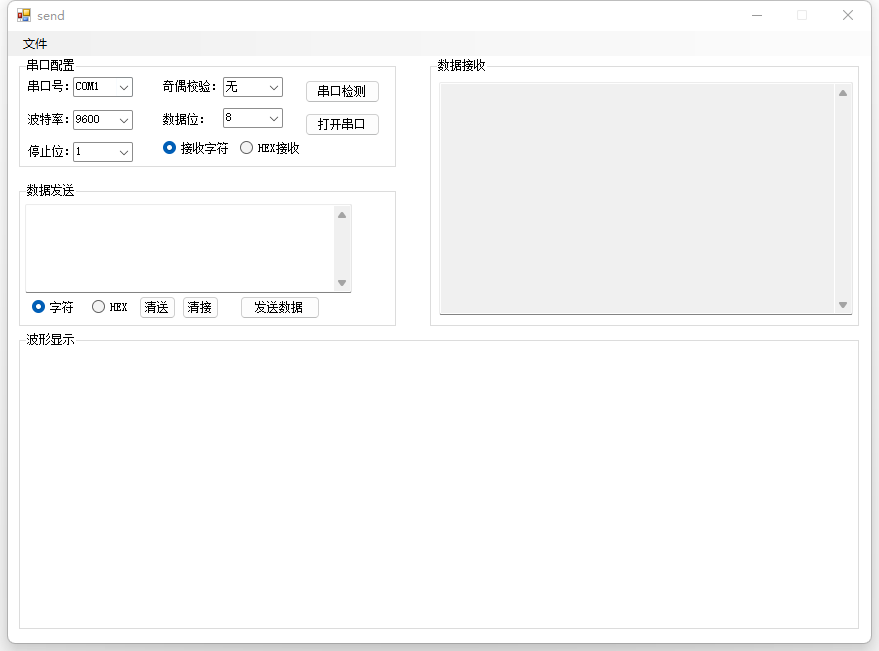Click the send app icon in title bar
Screen dimensions: 879x651
pyautogui.click(x=24, y=15)
